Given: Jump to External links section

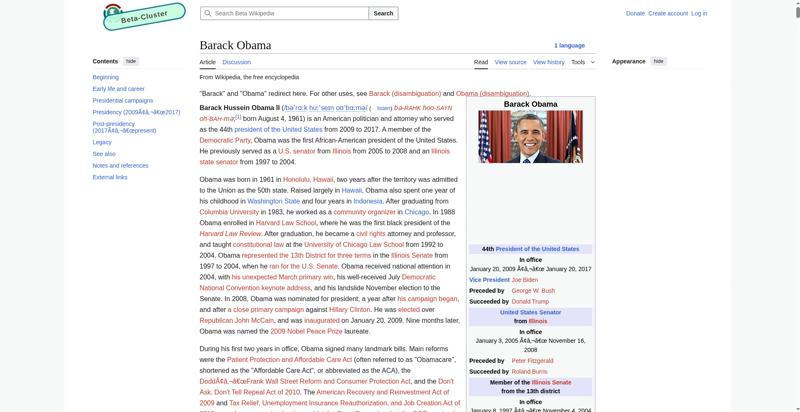Looking at the screenshot, I should pos(110,177).
